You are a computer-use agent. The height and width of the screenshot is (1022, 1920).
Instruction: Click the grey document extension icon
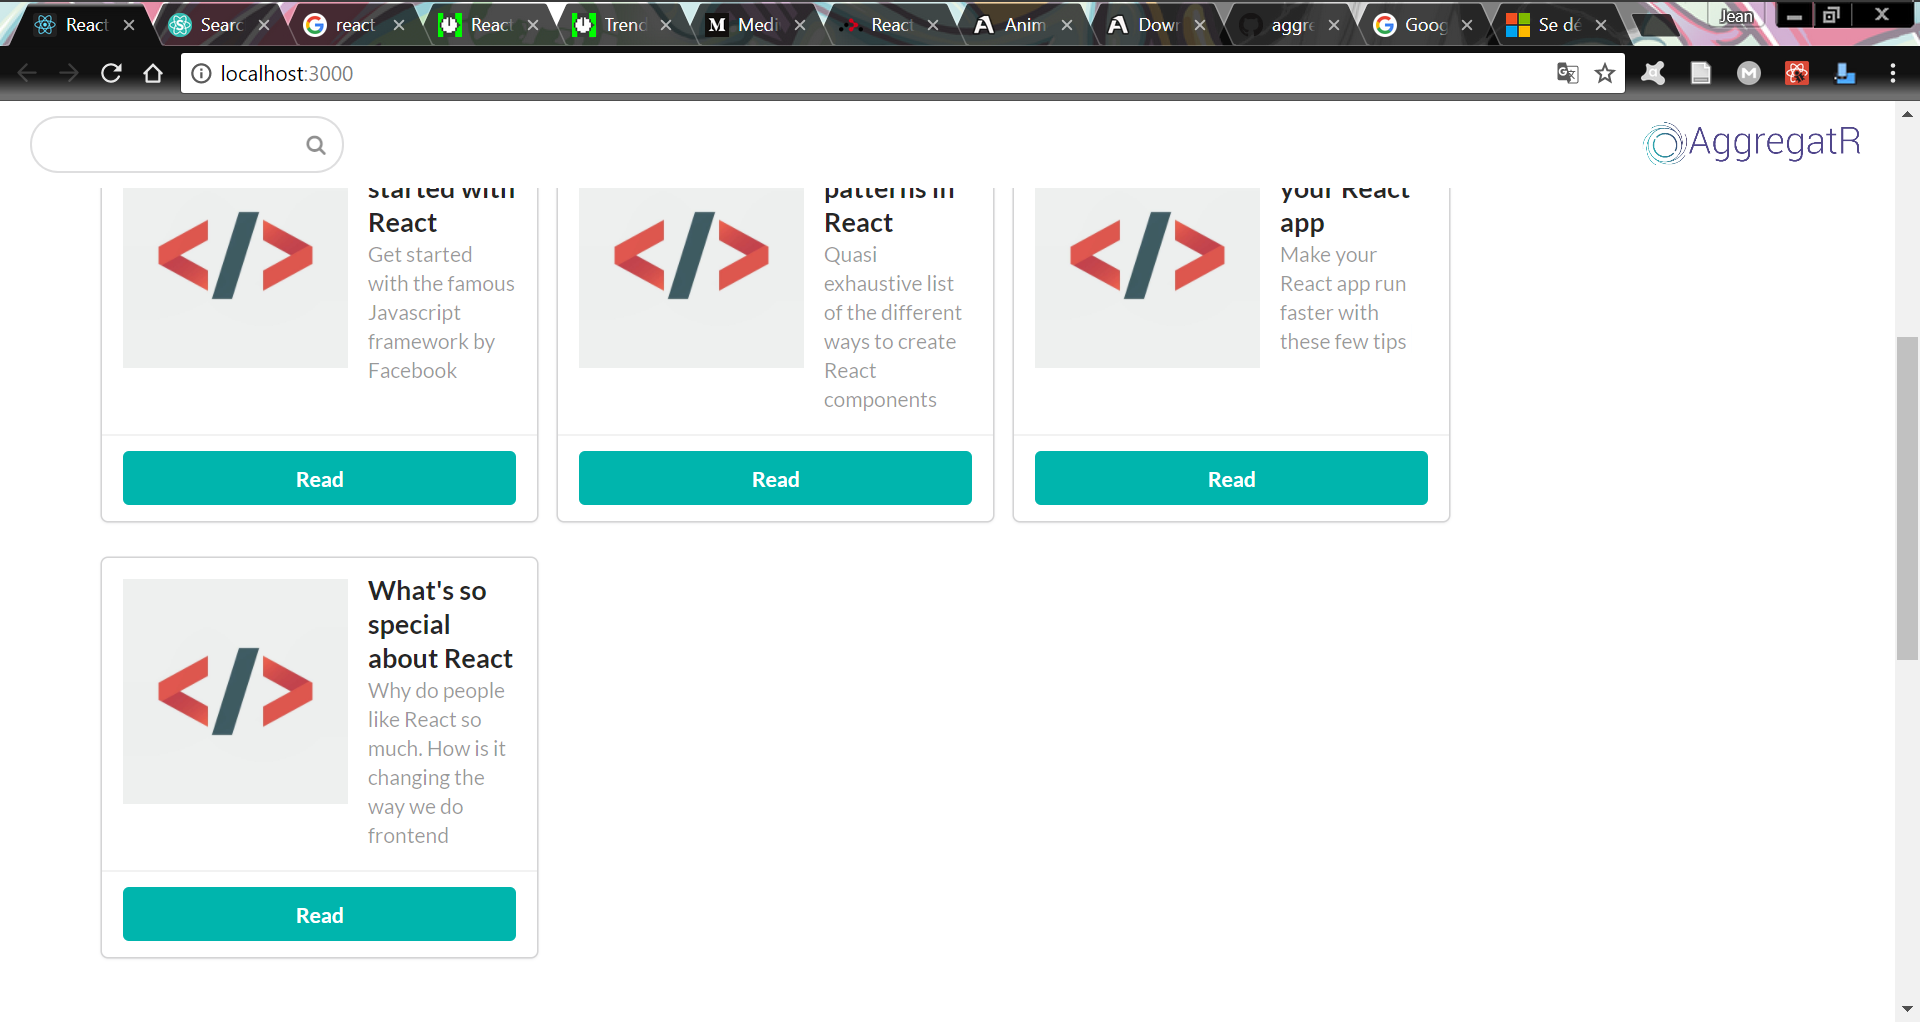click(1701, 73)
